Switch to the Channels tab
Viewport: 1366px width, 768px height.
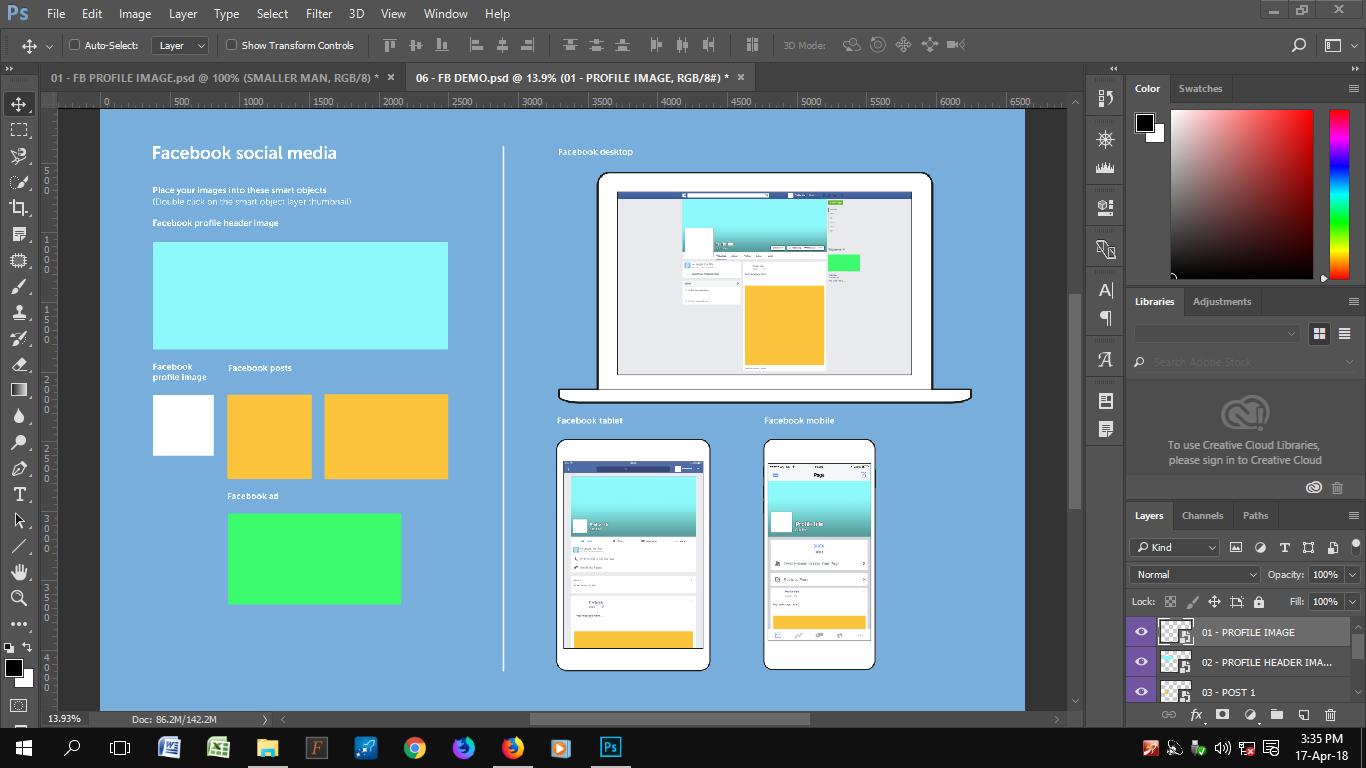(x=1202, y=516)
